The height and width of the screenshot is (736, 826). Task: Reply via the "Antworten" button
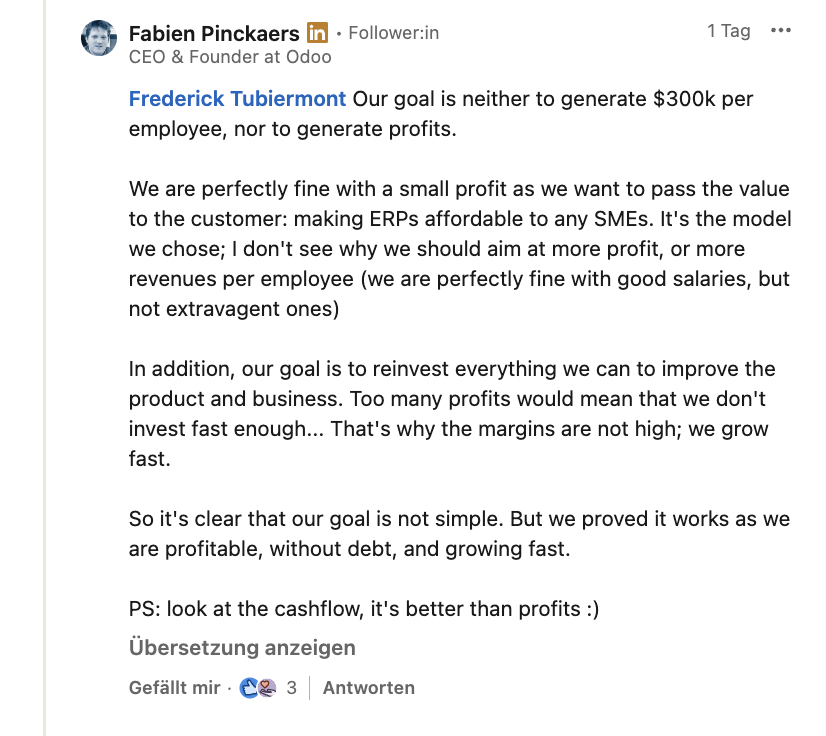coord(368,688)
